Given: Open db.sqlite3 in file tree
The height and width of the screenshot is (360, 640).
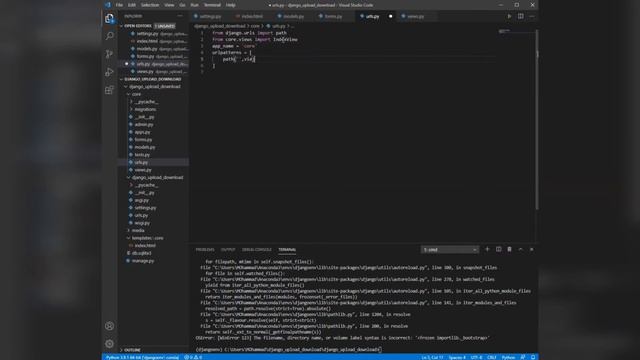Looking at the screenshot, I should pos(154,253).
